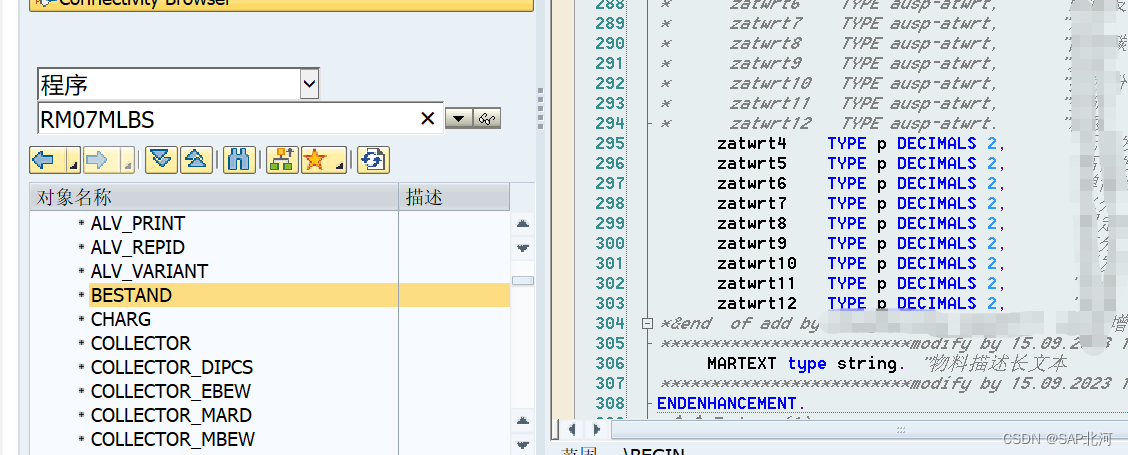Click the object hierarchy superordinate icon
1128x455 pixels.
282,160
